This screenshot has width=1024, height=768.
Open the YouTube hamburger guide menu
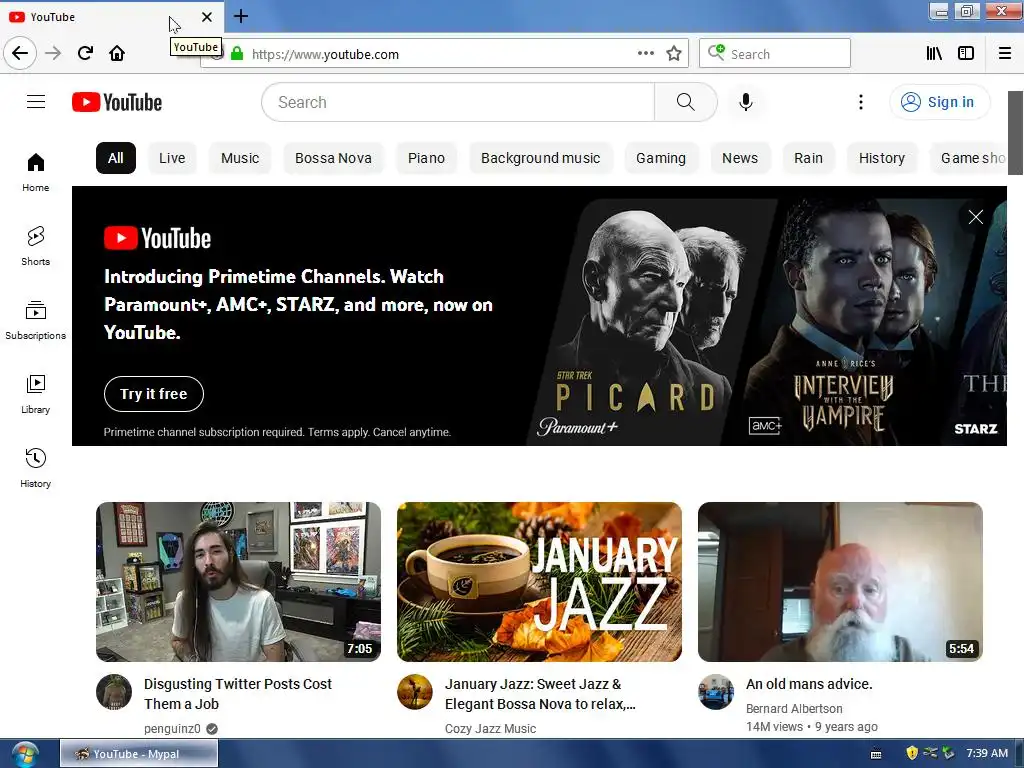pyautogui.click(x=36, y=102)
